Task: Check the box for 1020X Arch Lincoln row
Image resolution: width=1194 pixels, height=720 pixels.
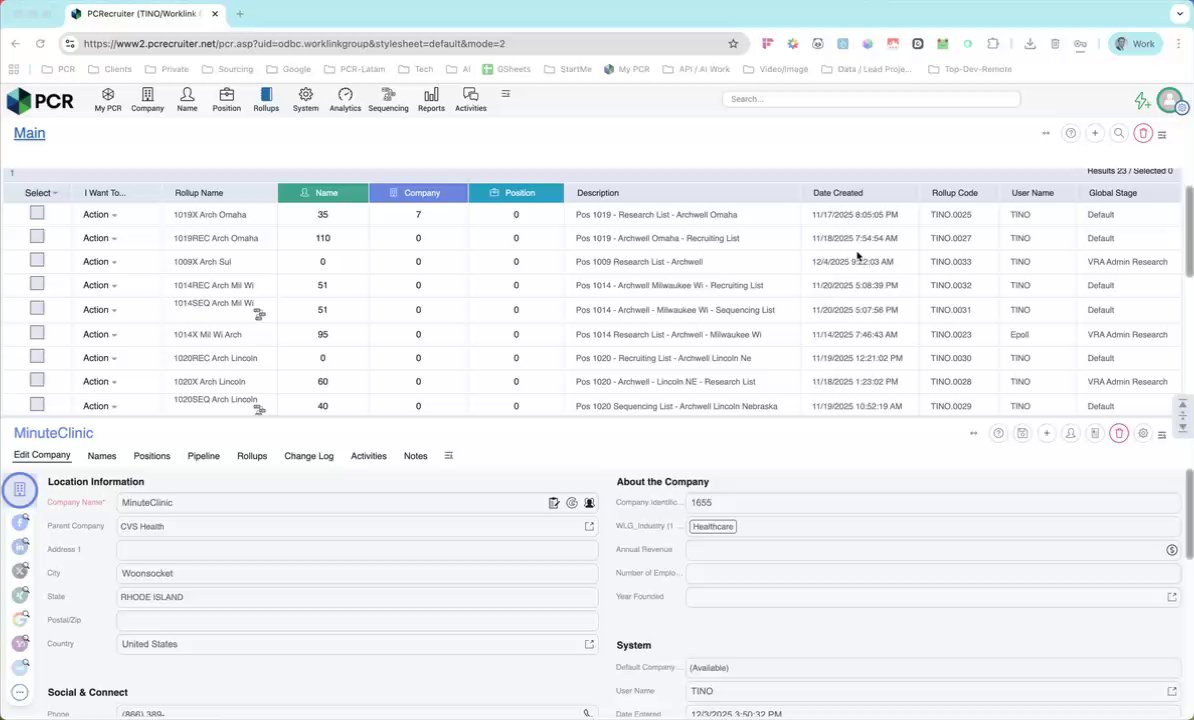Action: coord(37,380)
